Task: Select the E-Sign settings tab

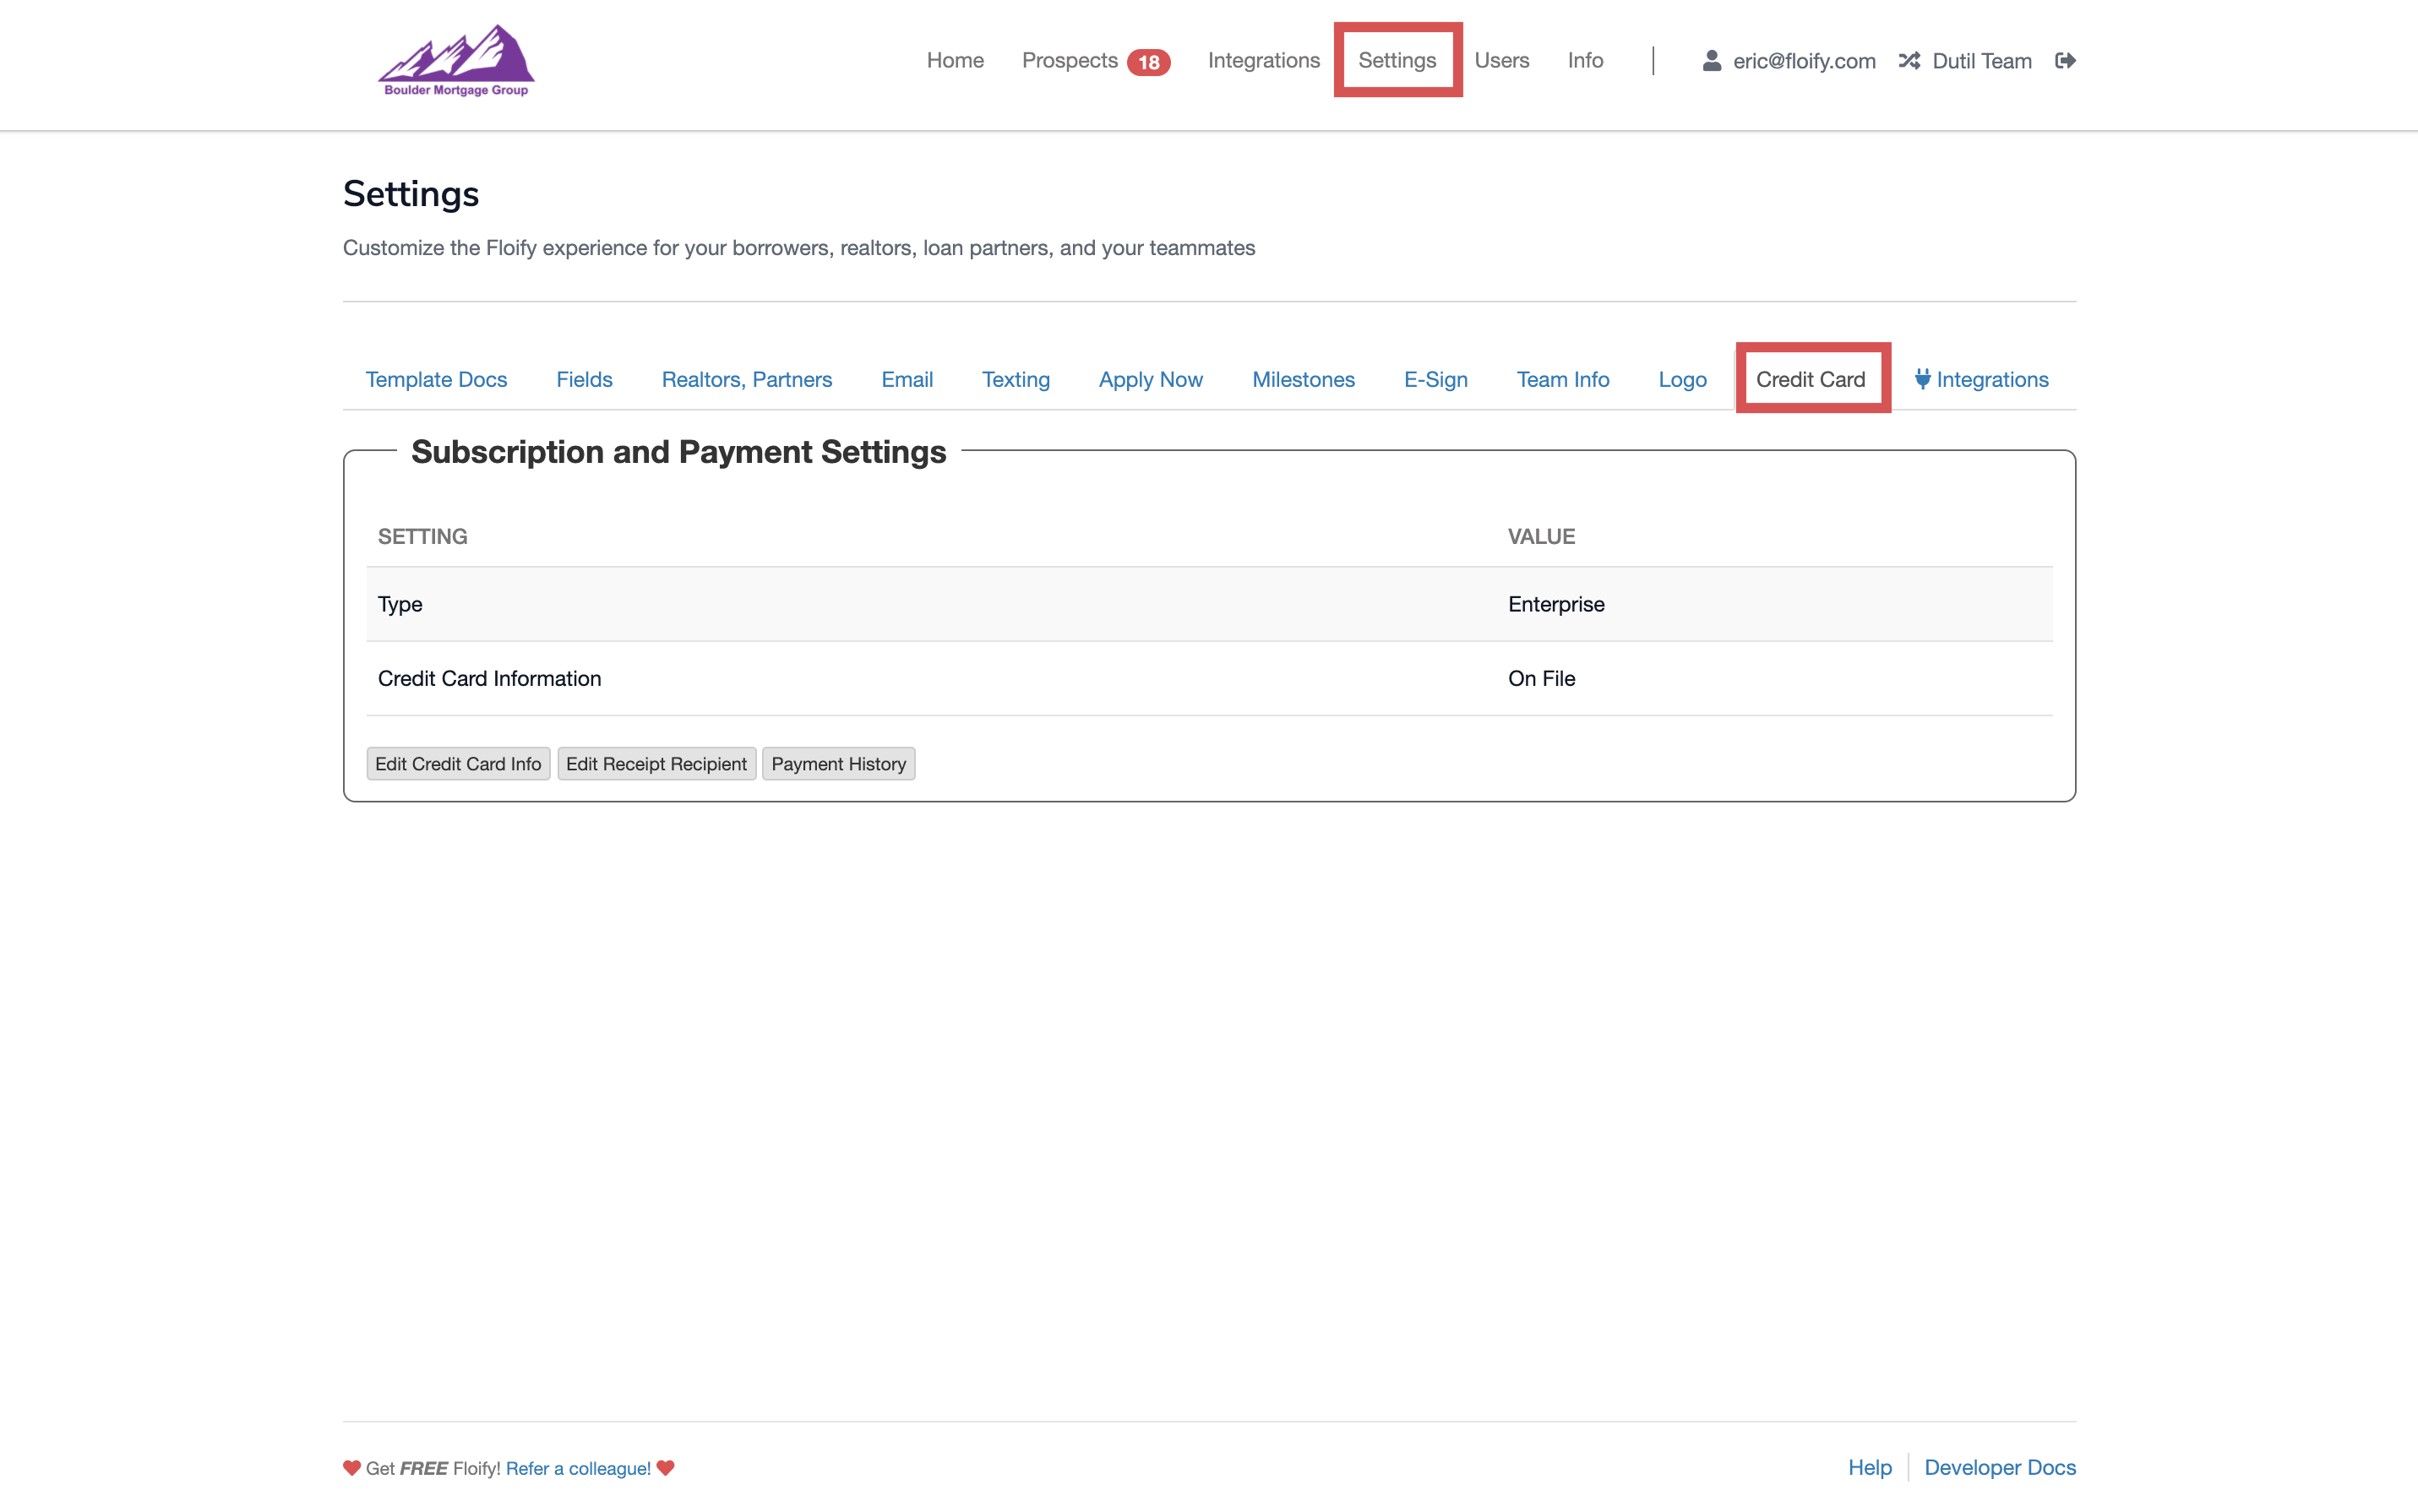Action: (1435, 380)
